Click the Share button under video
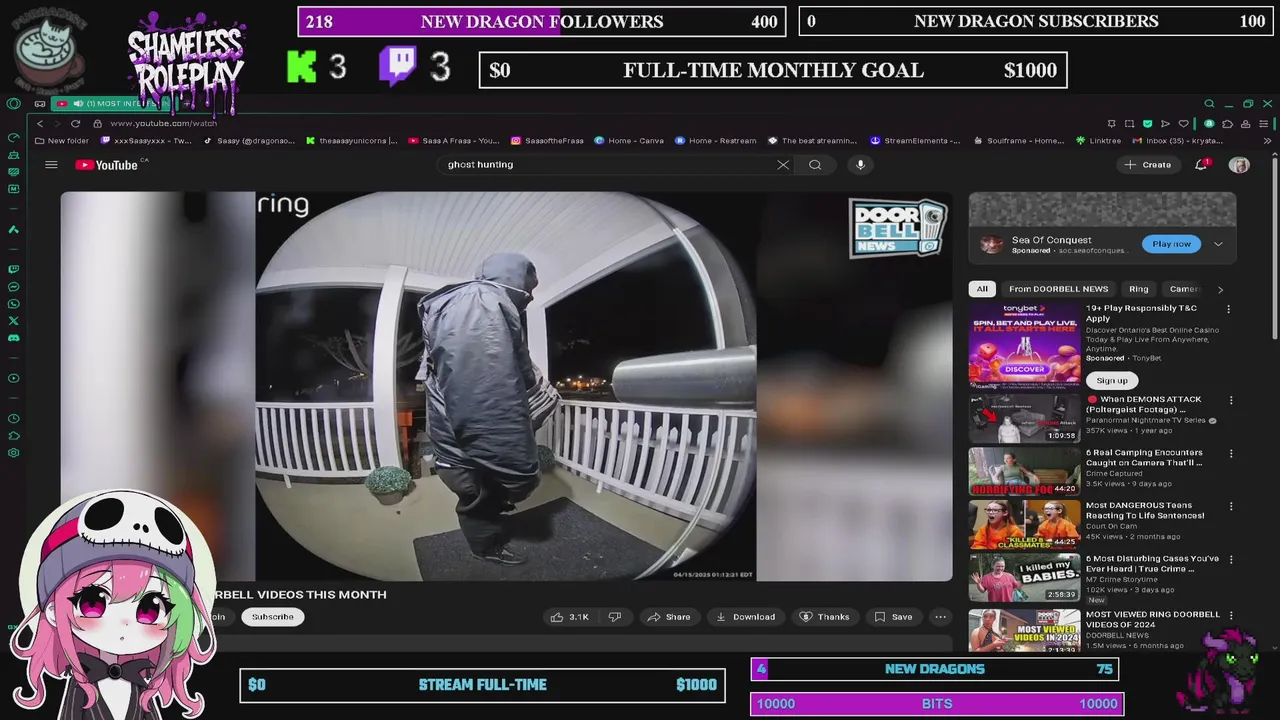The width and height of the screenshot is (1280, 720). [669, 617]
